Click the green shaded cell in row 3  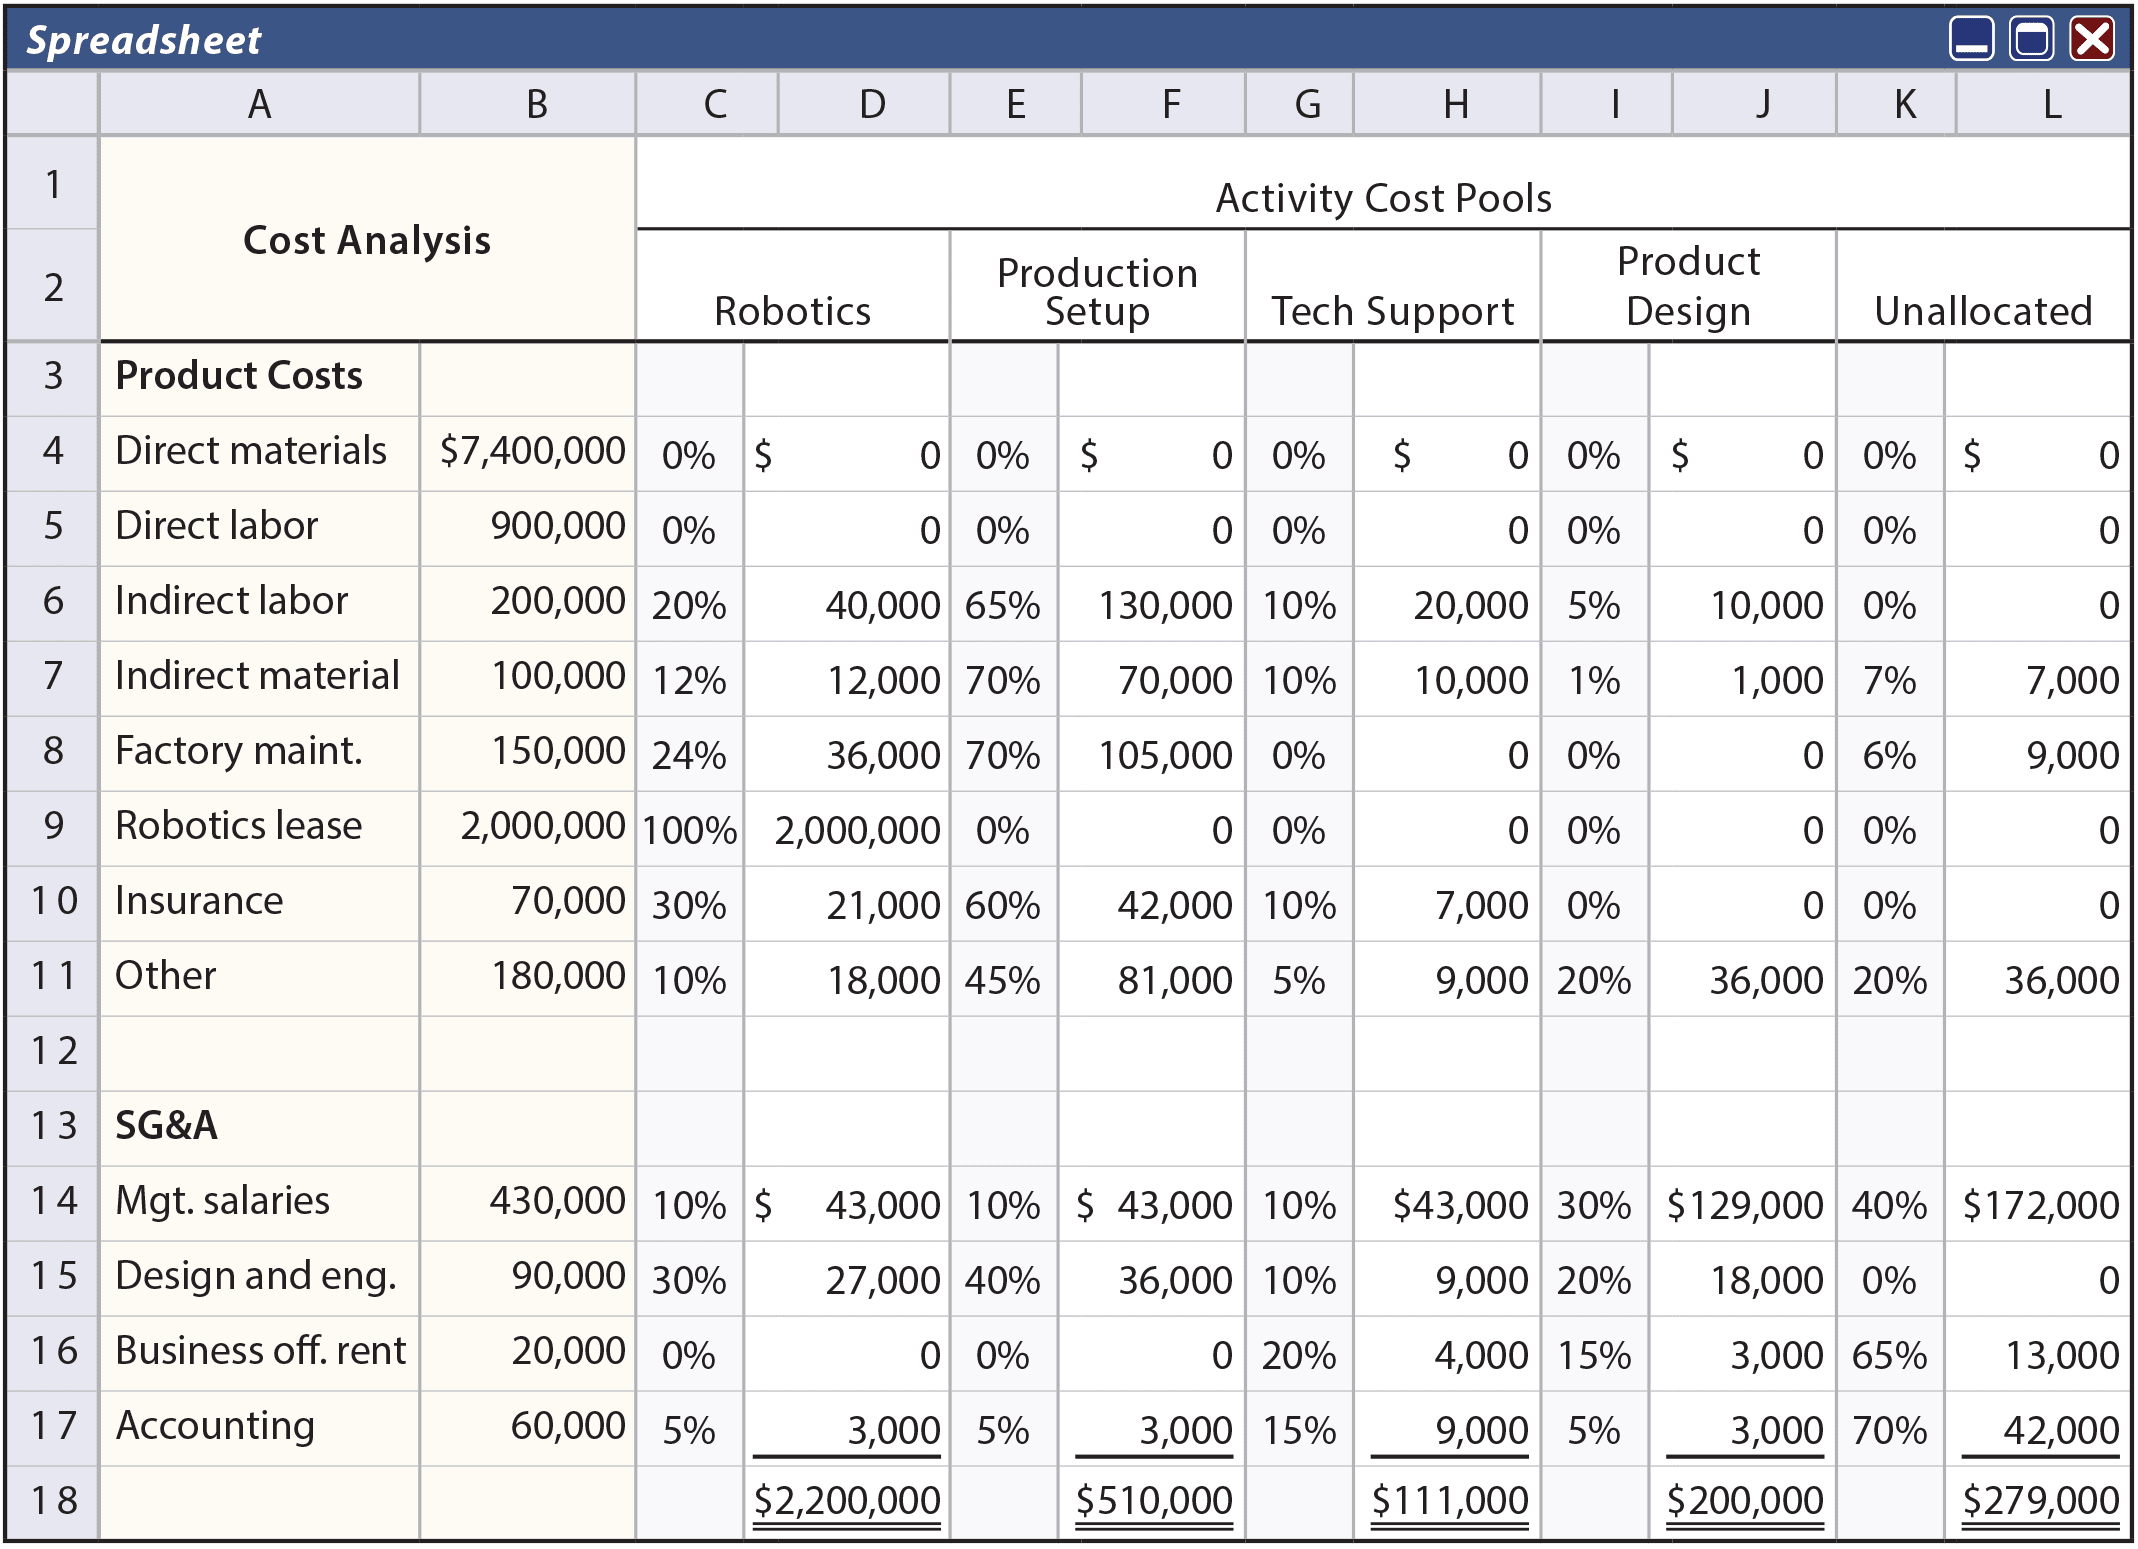(846, 378)
